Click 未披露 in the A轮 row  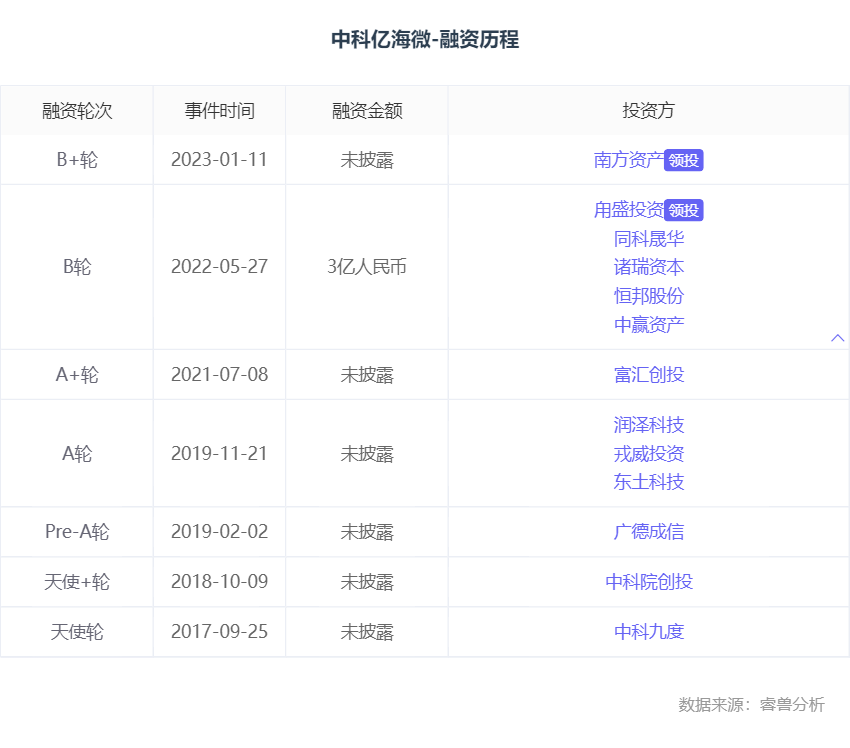tap(367, 454)
